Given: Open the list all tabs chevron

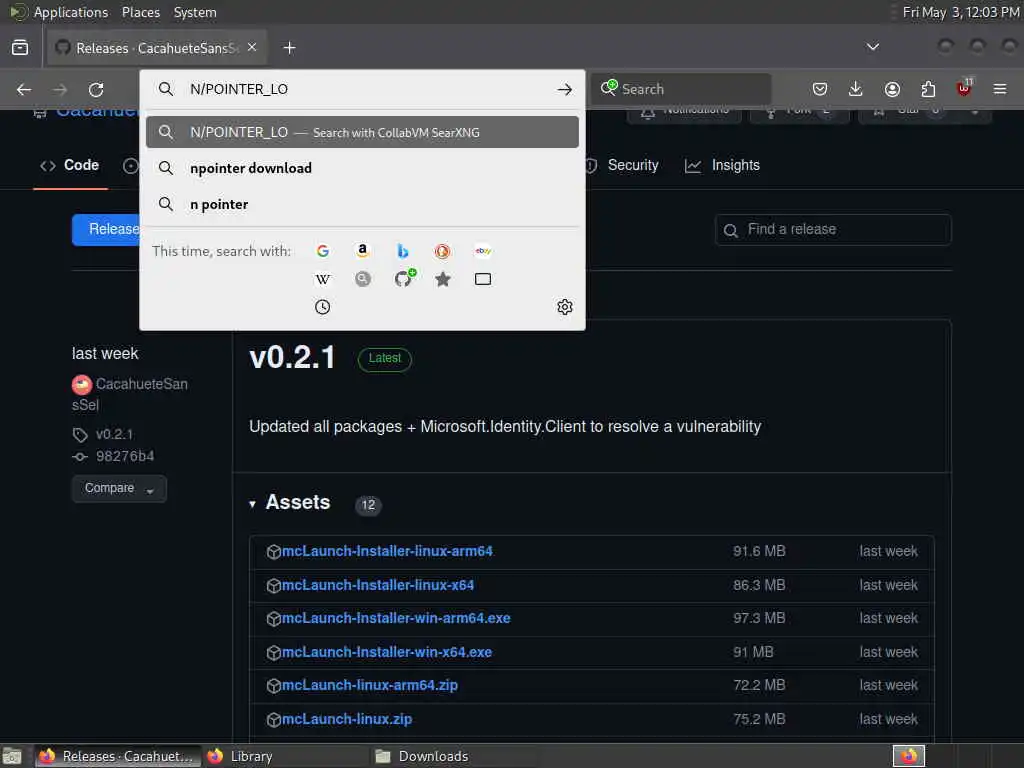Looking at the screenshot, I should [872, 47].
